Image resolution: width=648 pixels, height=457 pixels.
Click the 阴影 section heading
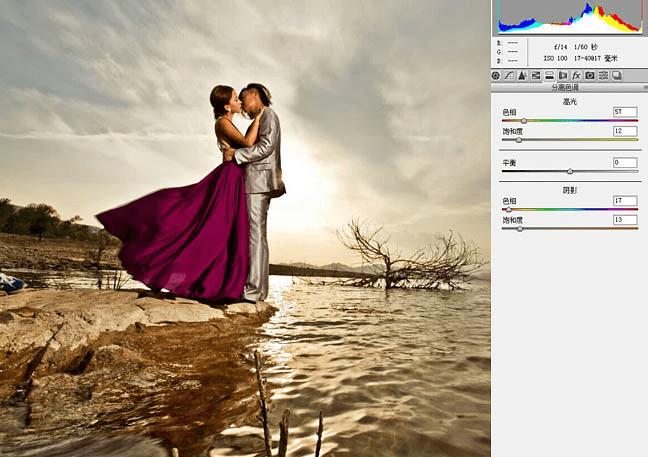[570, 190]
